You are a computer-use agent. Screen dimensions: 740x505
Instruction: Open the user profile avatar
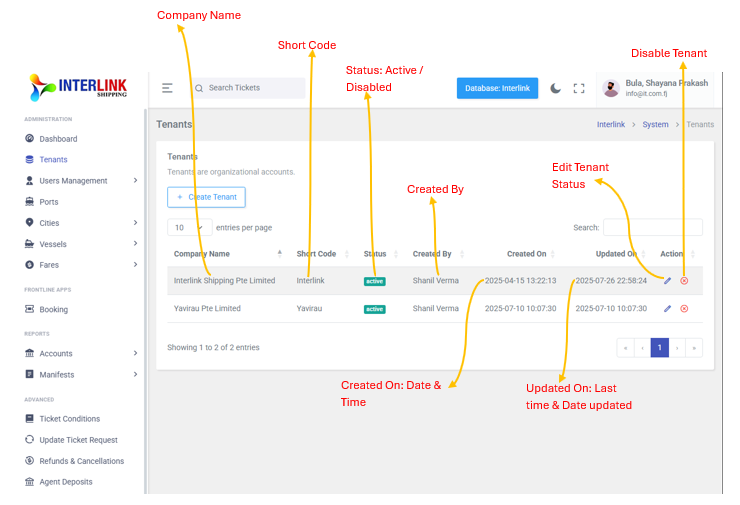(x=610, y=88)
